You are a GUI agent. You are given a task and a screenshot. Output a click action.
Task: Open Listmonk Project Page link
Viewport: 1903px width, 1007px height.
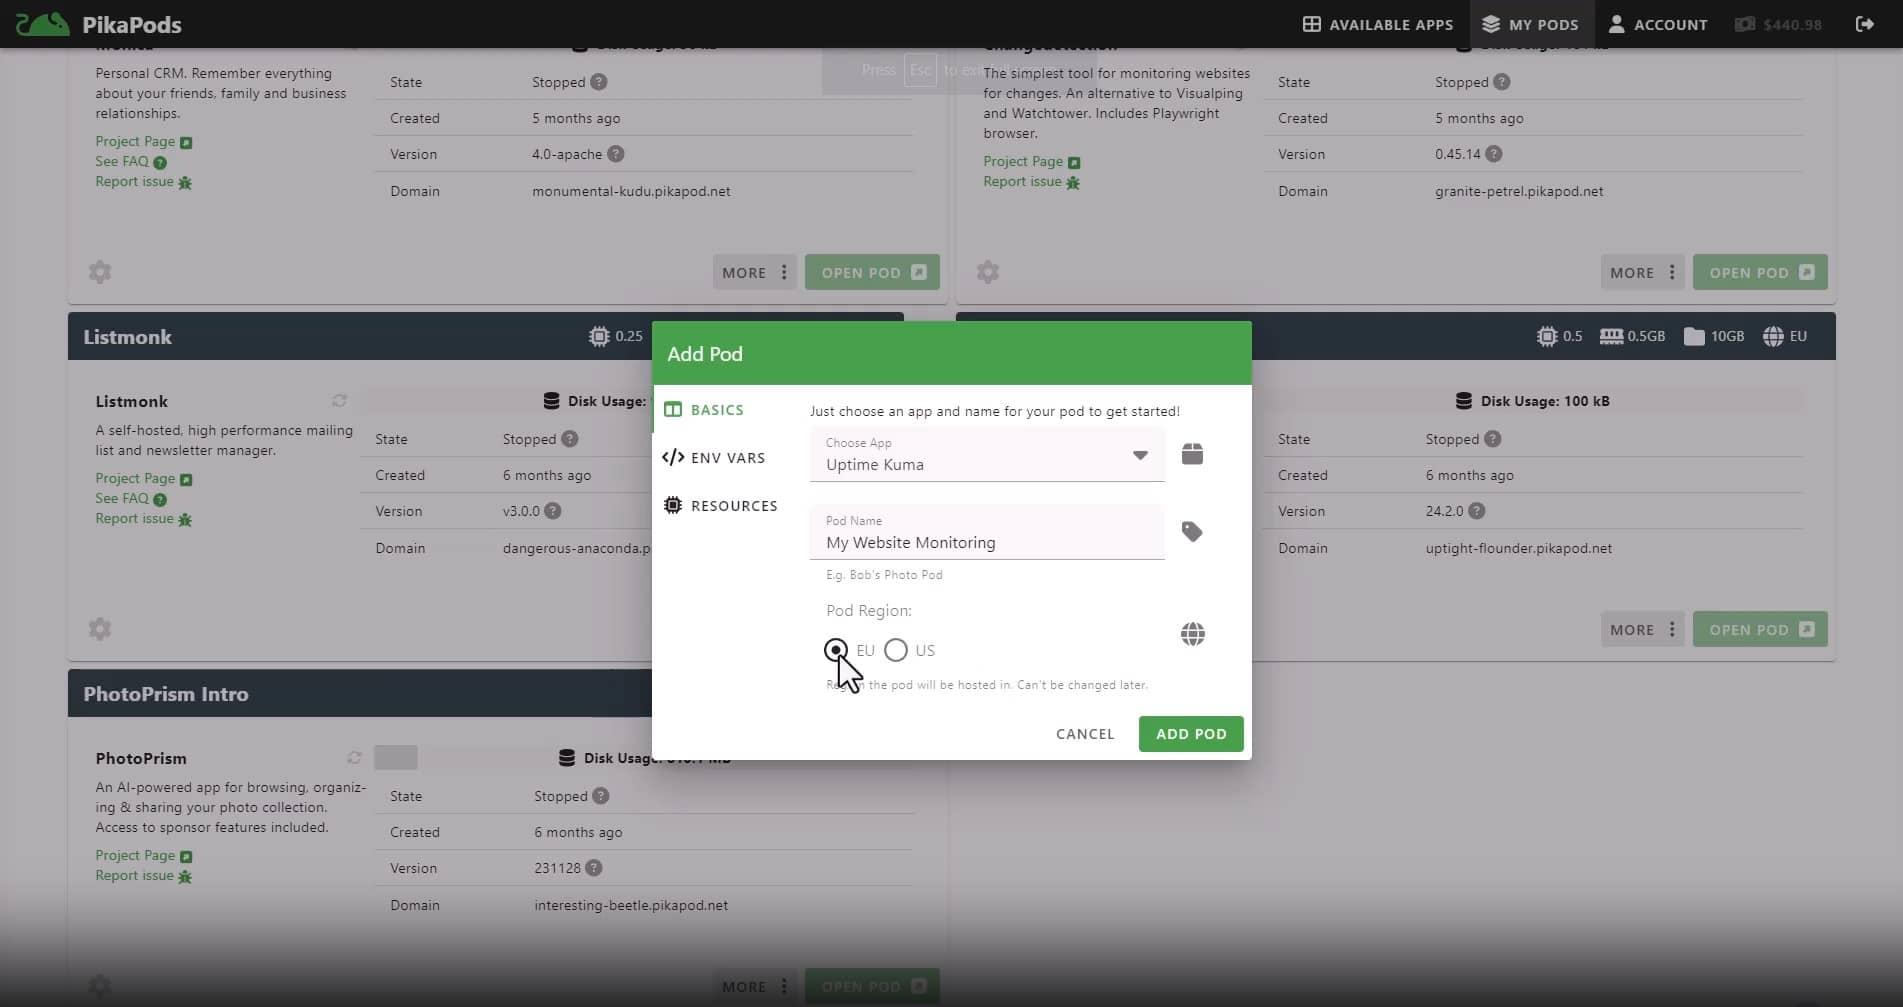point(135,479)
